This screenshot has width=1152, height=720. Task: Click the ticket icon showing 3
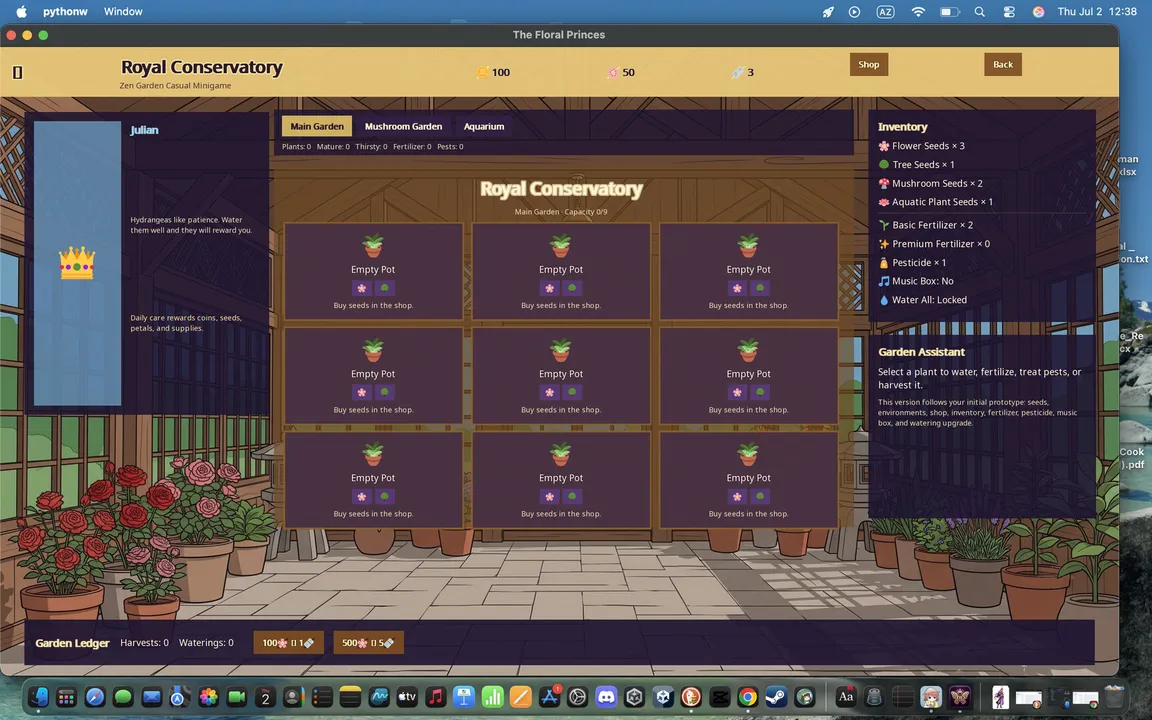(738, 72)
